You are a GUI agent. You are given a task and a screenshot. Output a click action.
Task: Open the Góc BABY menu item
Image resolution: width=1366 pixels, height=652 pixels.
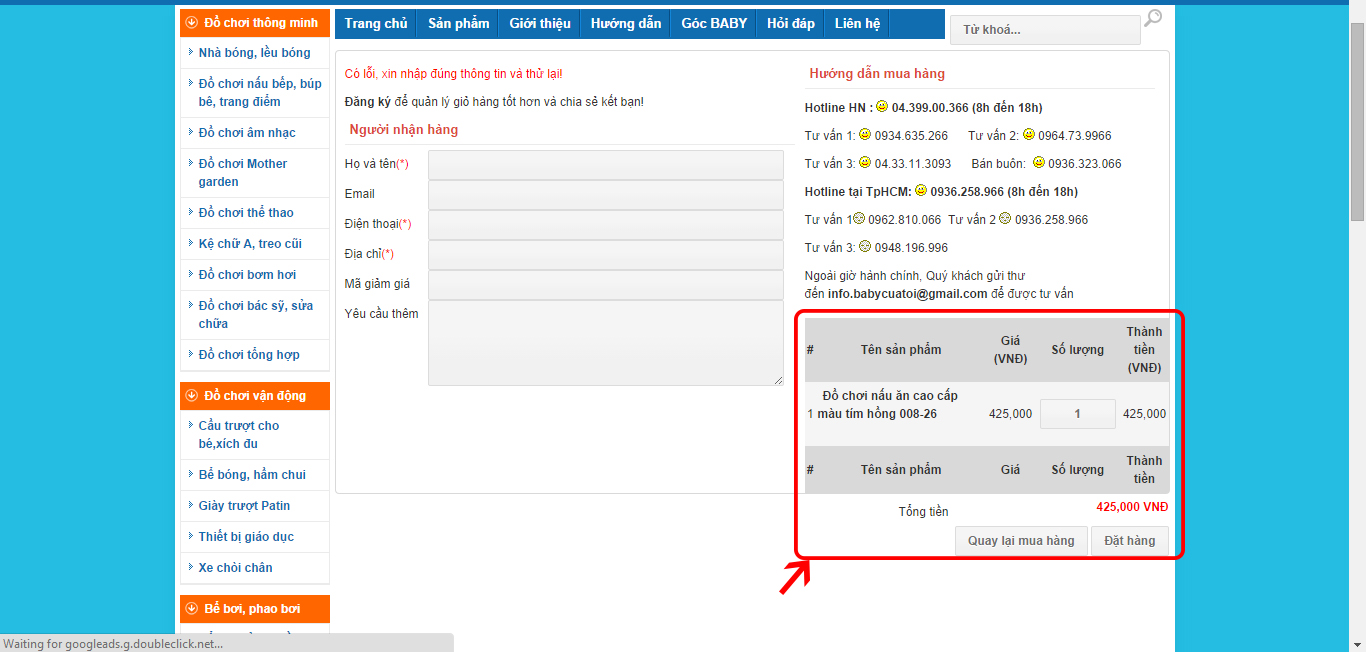(x=714, y=24)
